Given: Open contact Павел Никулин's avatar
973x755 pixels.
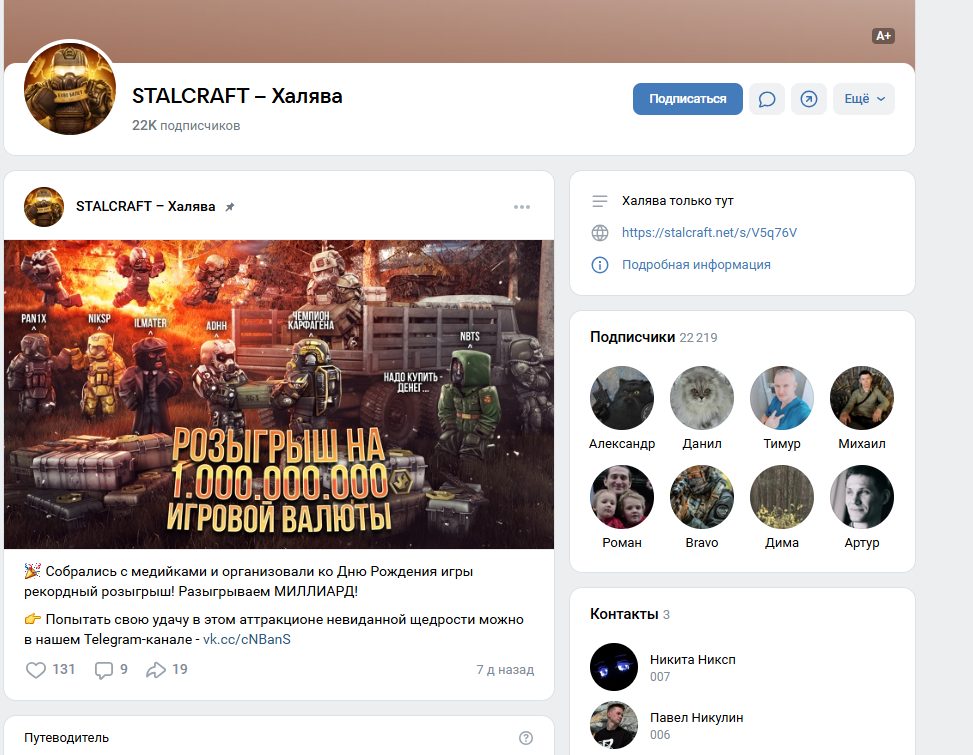Looking at the screenshot, I should [x=614, y=725].
